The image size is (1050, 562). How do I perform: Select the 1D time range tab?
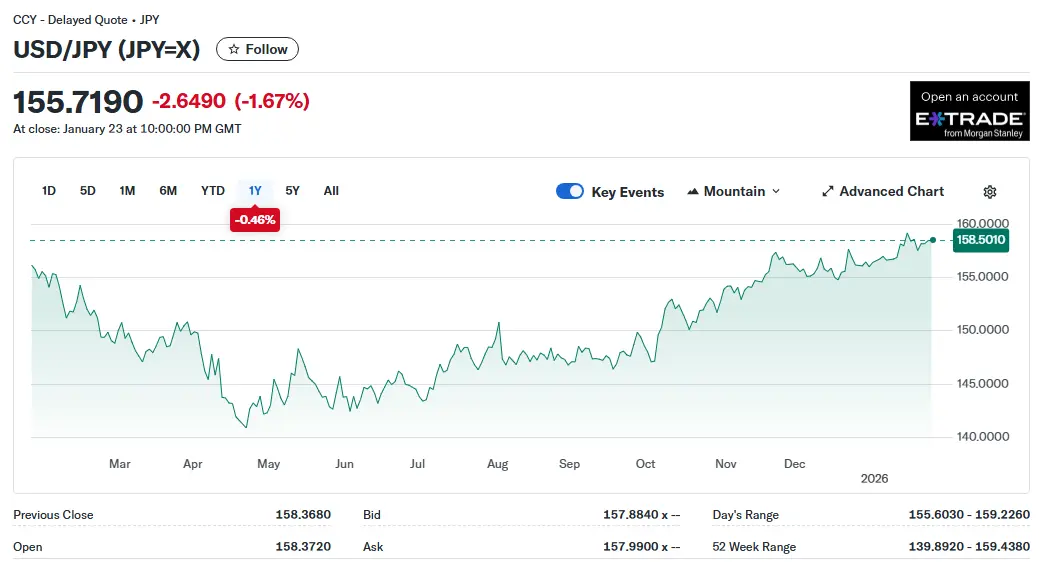point(49,191)
